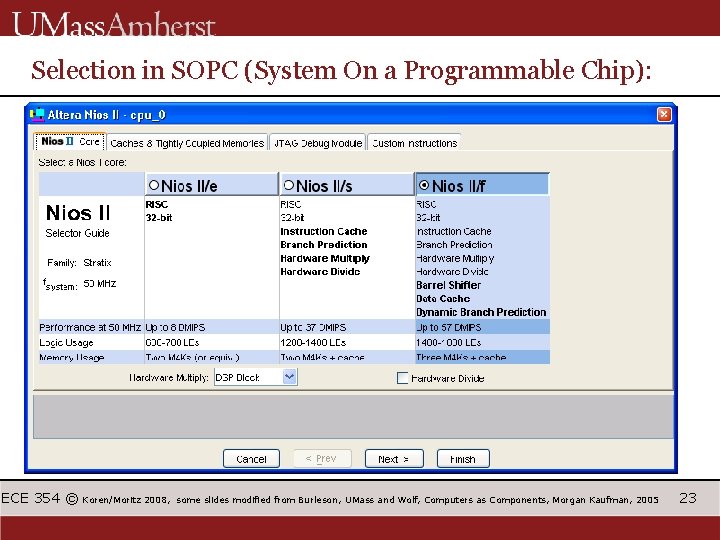The image size is (720, 540).
Task: Click the Cancel button
Action: point(251,458)
